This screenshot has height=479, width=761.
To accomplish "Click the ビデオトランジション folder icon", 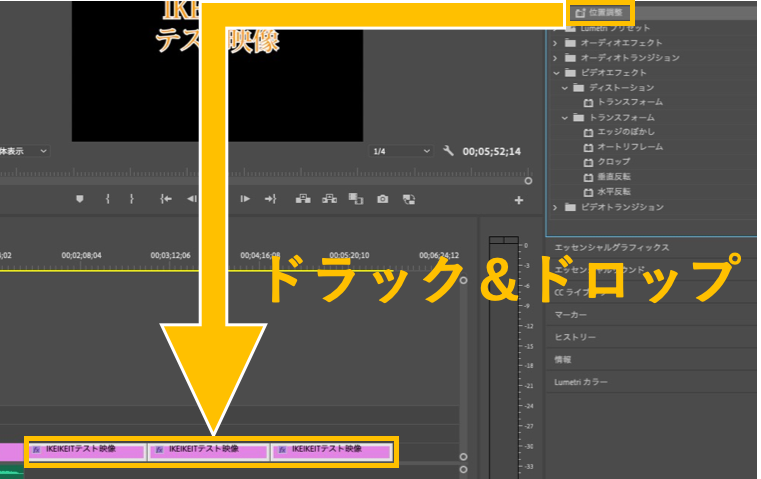I will (570, 207).
